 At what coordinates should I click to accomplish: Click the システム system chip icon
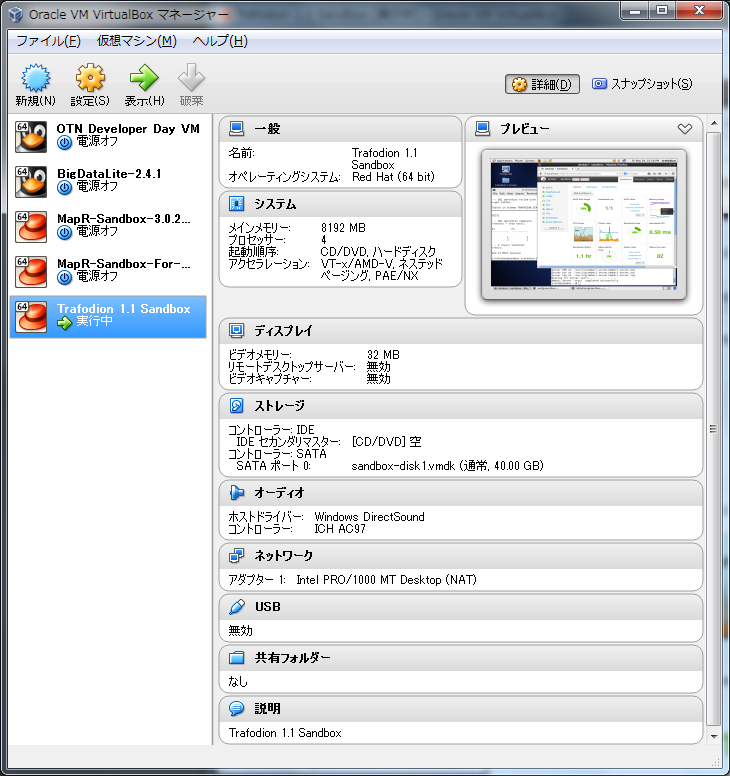click(x=237, y=204)
